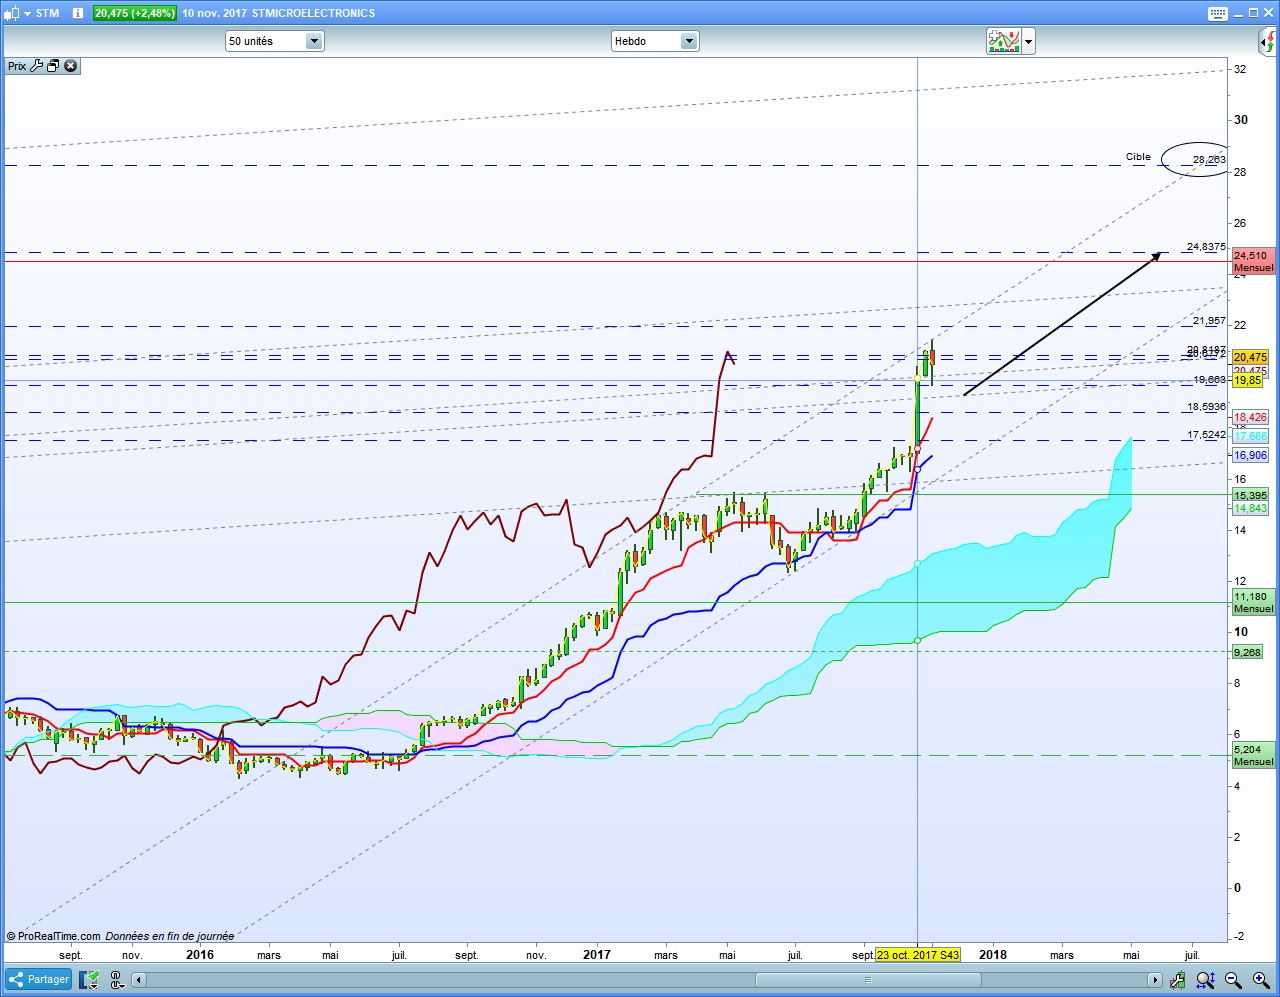
Task: Click the STM ticker name
Action: [47, 13]
